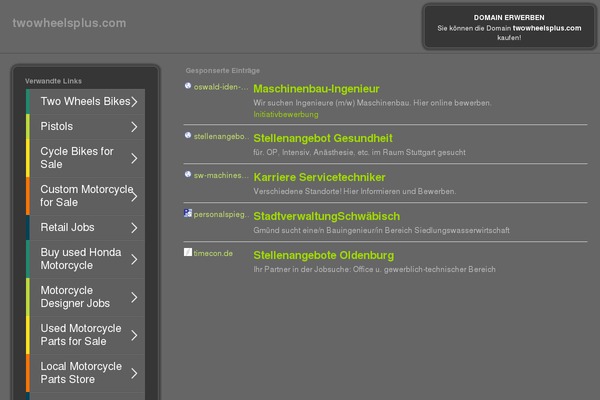Open the Two Wheels Bikes related link
The image size is (600, 400).
(85, 101)
